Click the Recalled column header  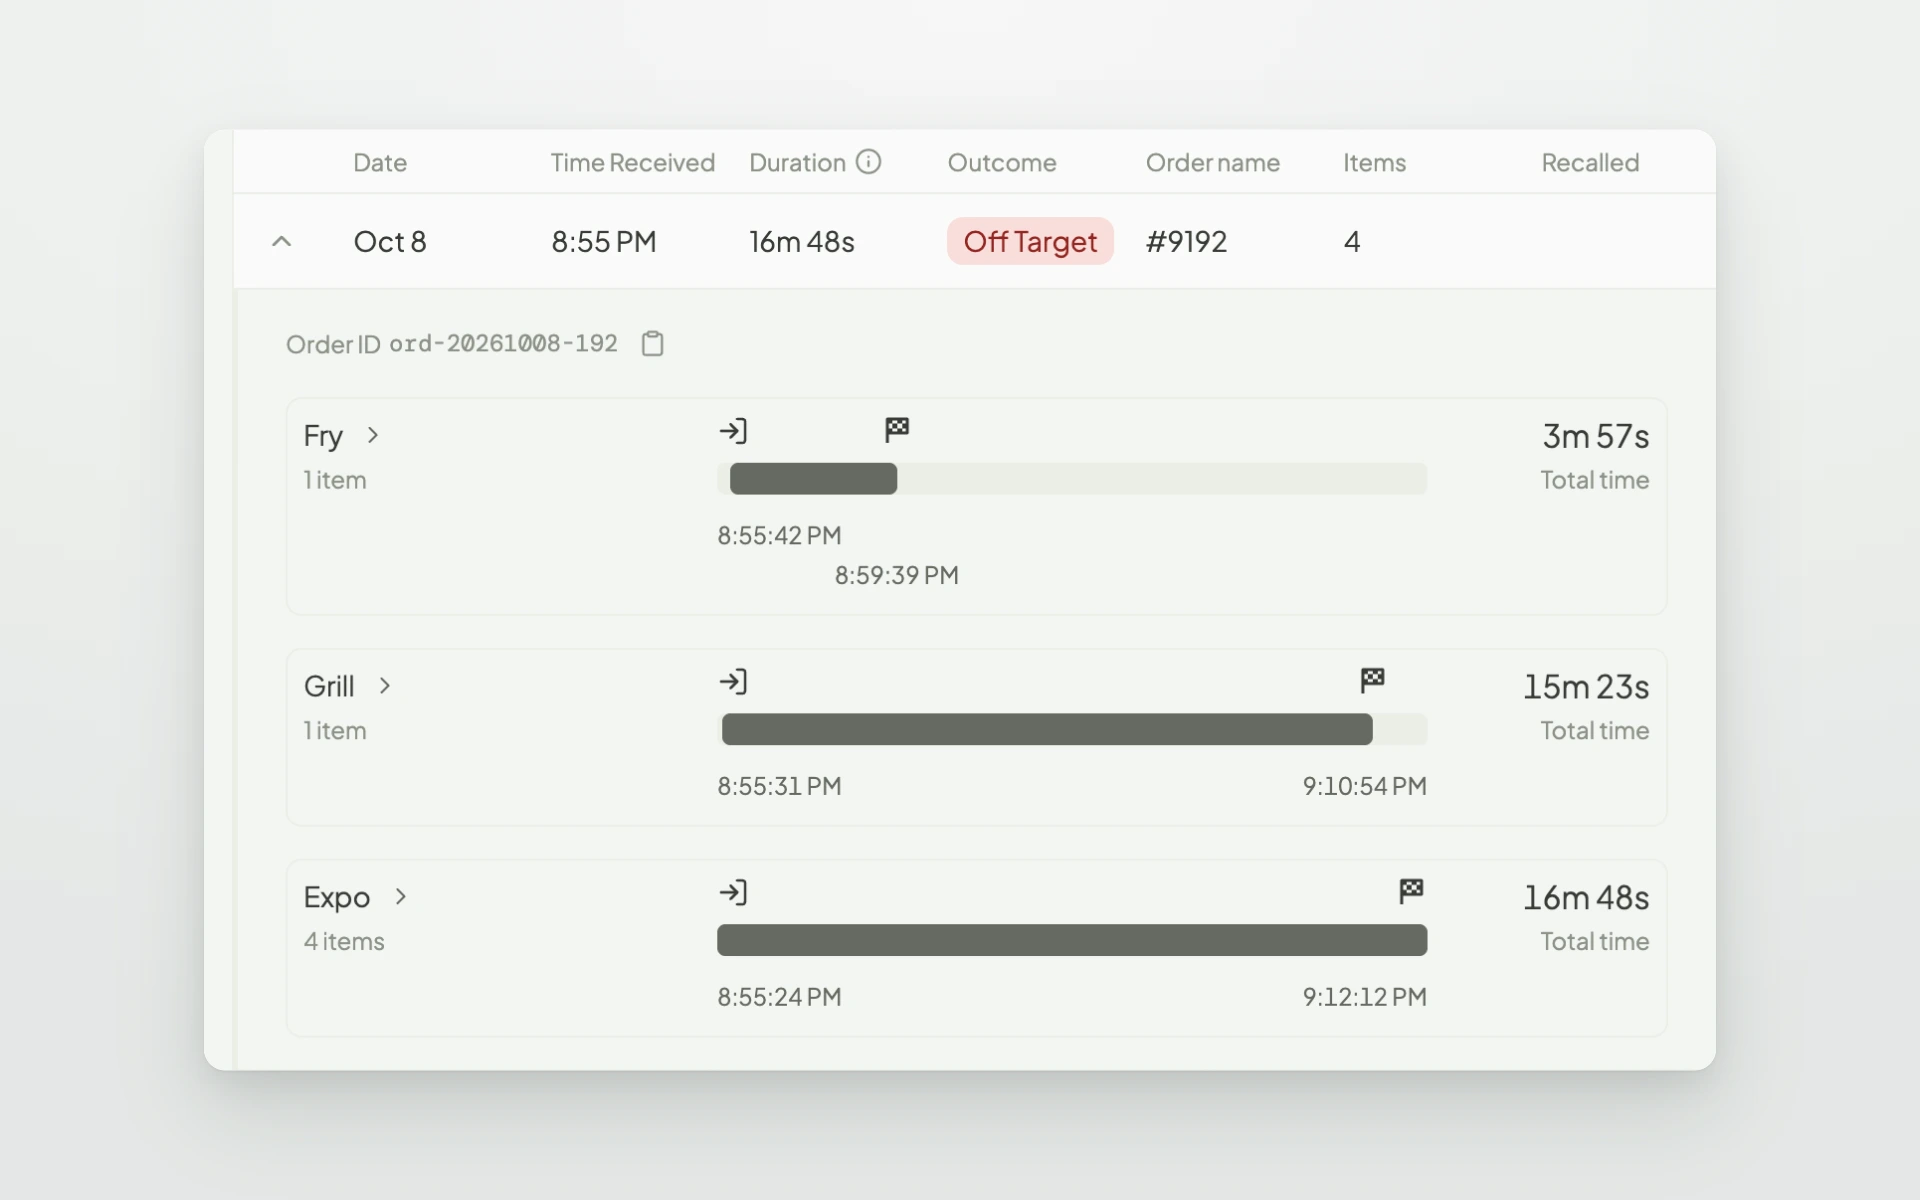(x=1590, y=163)
